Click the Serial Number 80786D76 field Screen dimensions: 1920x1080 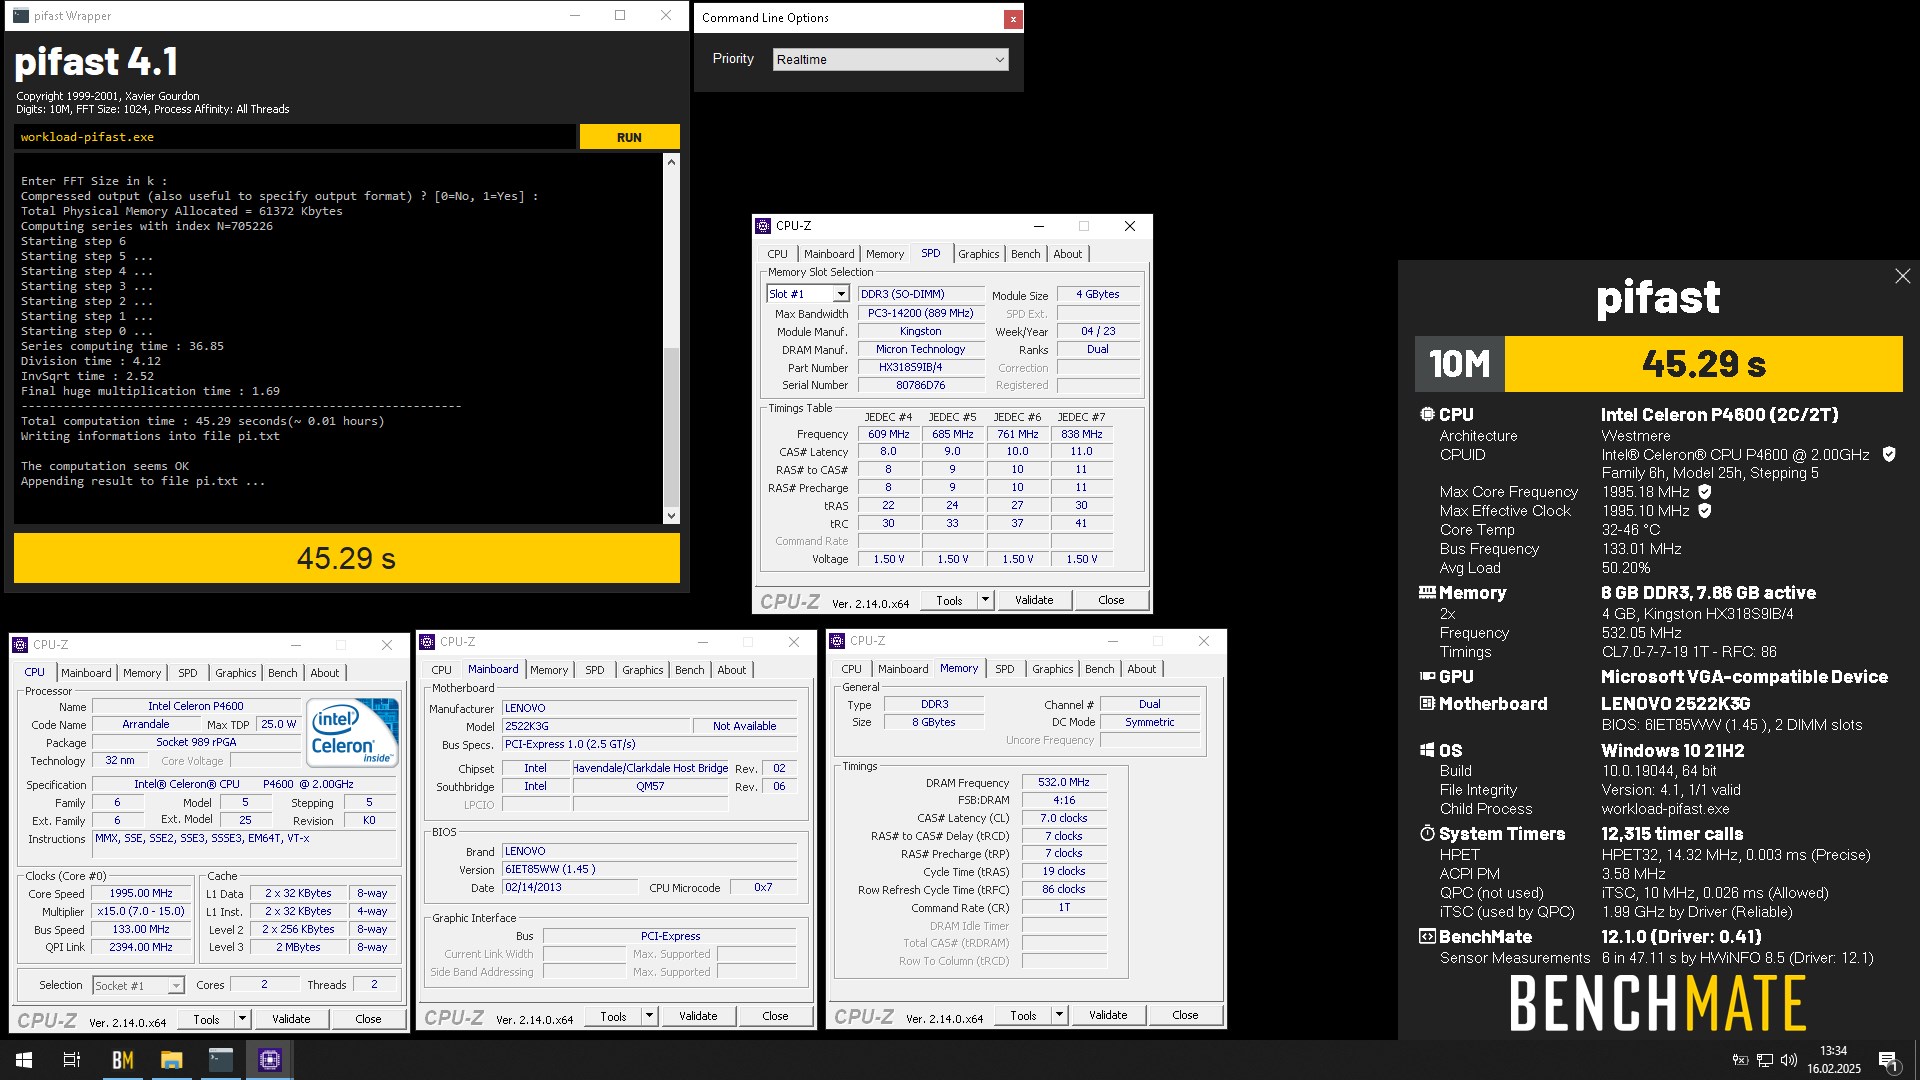click(921, 385)
